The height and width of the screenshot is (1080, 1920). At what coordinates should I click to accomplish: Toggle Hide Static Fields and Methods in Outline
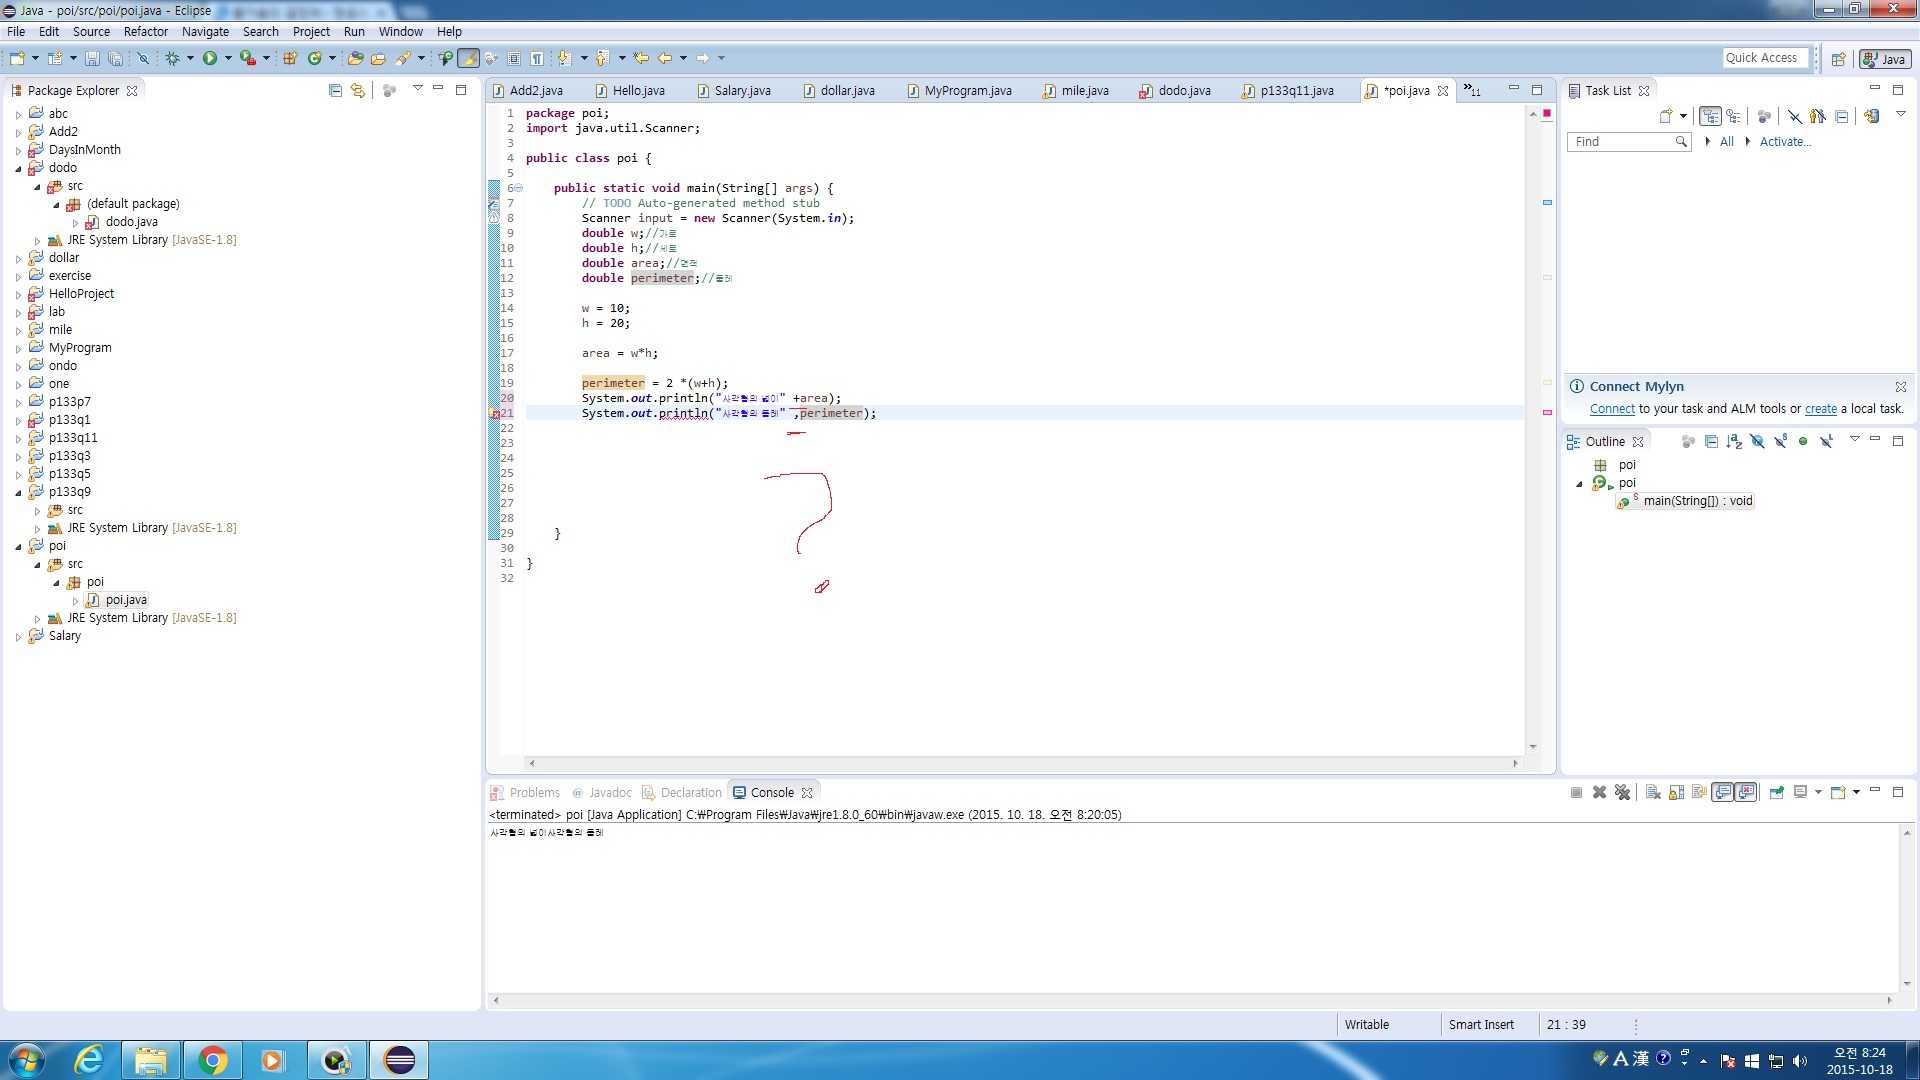[x=1780, y=441]
